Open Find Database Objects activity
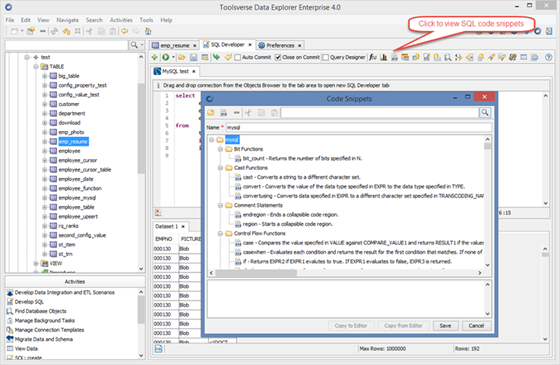The image size is (560, 365). 40,311
